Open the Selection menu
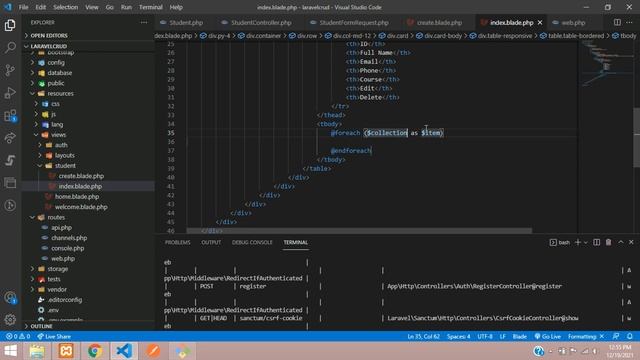 coord(65,7)
